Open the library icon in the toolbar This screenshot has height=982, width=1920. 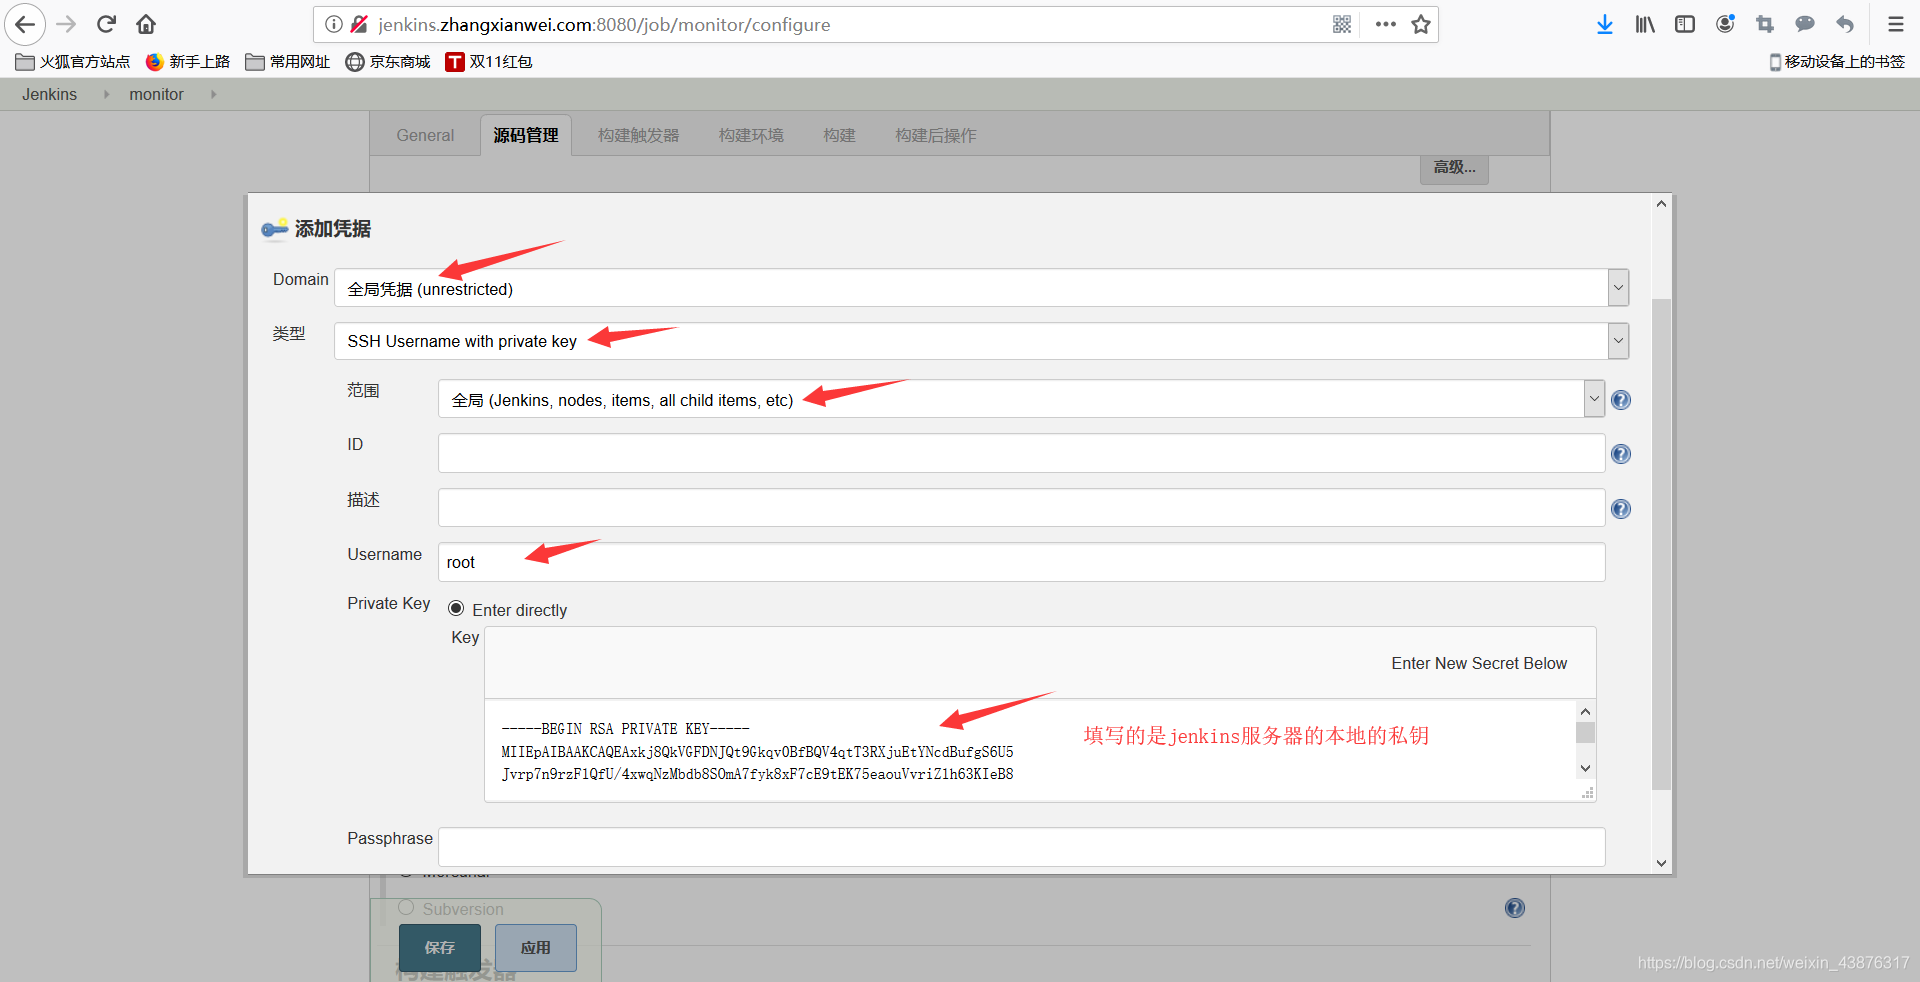pos(1645,24)
